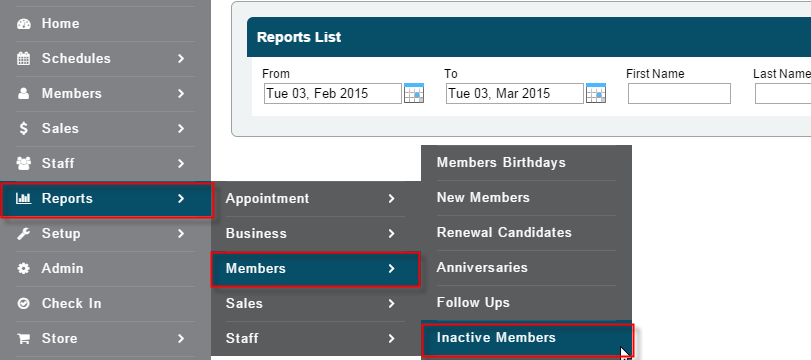Click the First Name input field
Screen dimensions: 811x360
coord(679,94)
